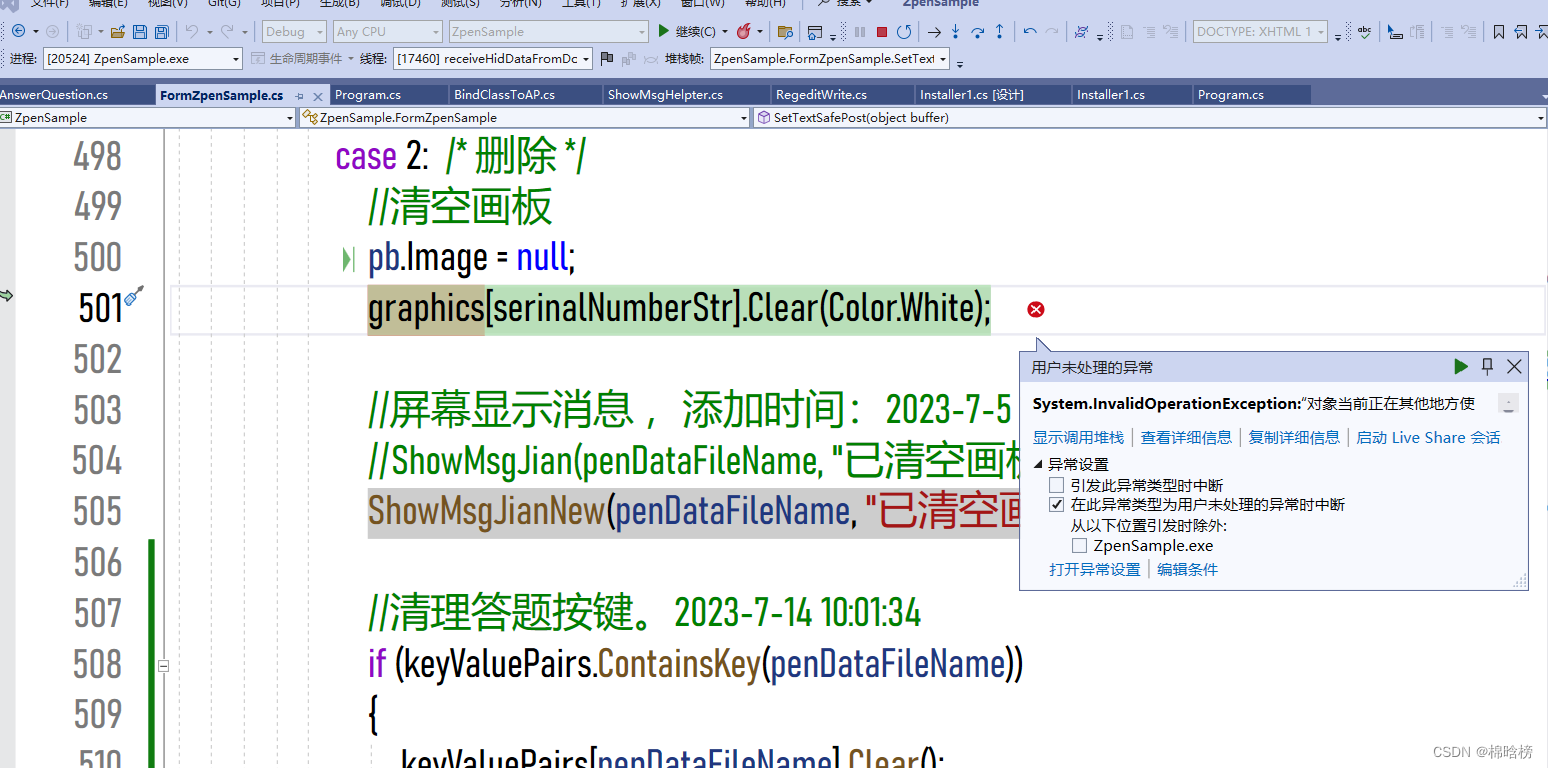1548x768 pixels.
Task: Click the Step Into arrow icon
Action: click(x=956, y=32)
